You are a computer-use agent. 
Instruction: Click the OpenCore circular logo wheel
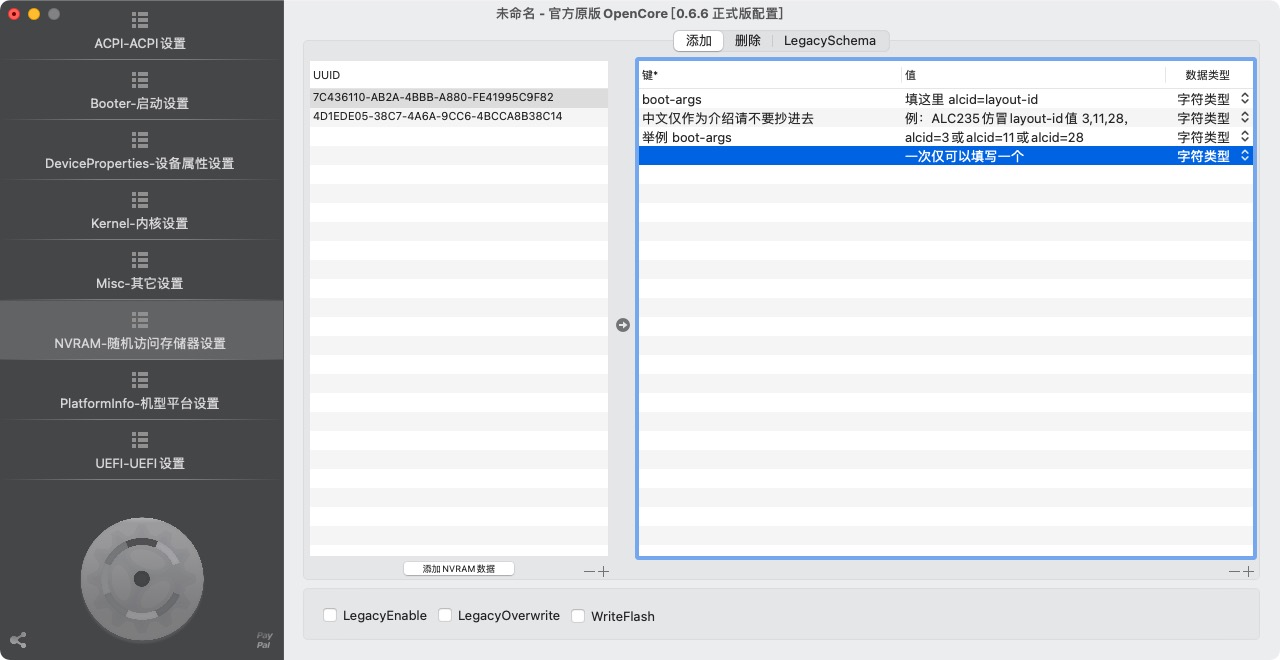142,578
